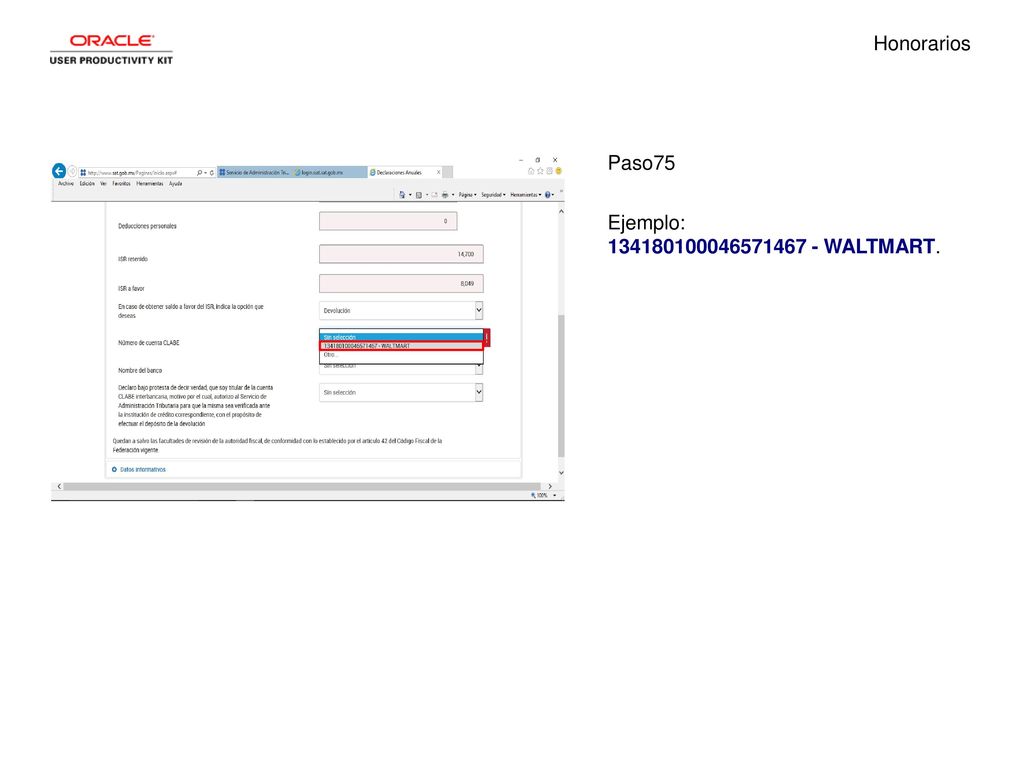
Task: Open the Ayuda menu
Action: point(175,184)
